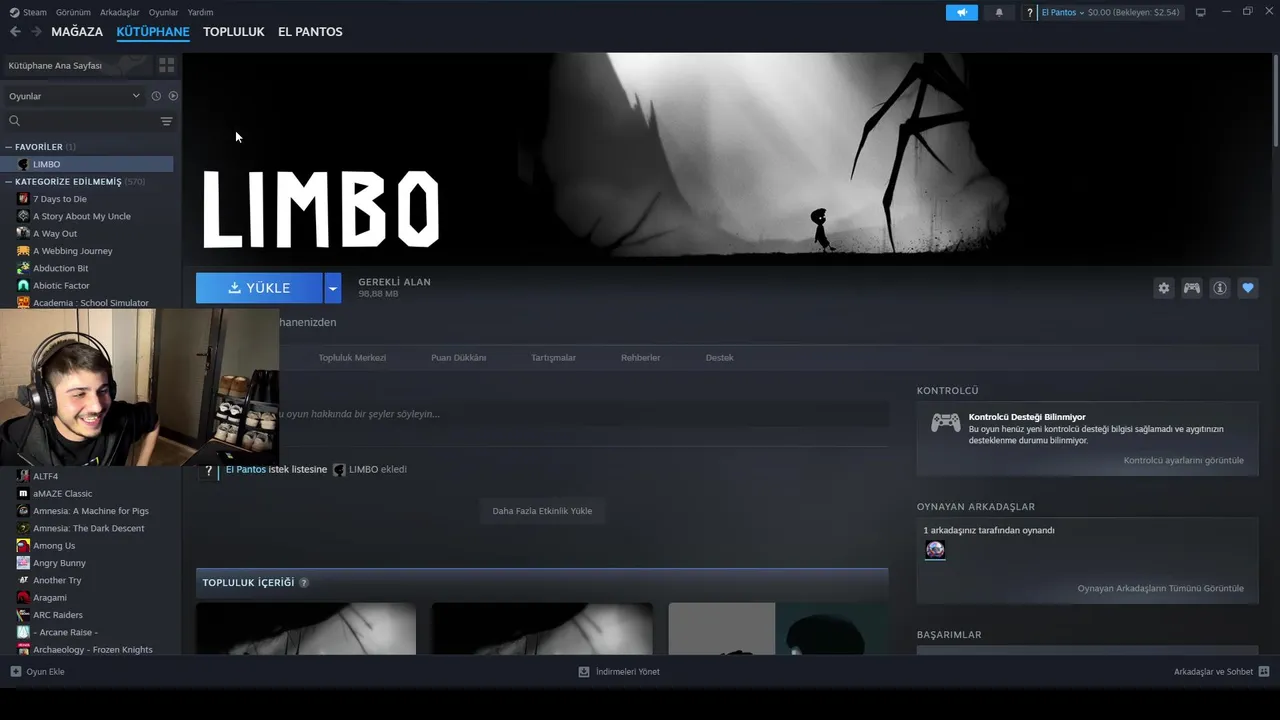Viewport: 1280px width, 720px height.
Task: Open the Rehberler link
Action: click(641, 358)
